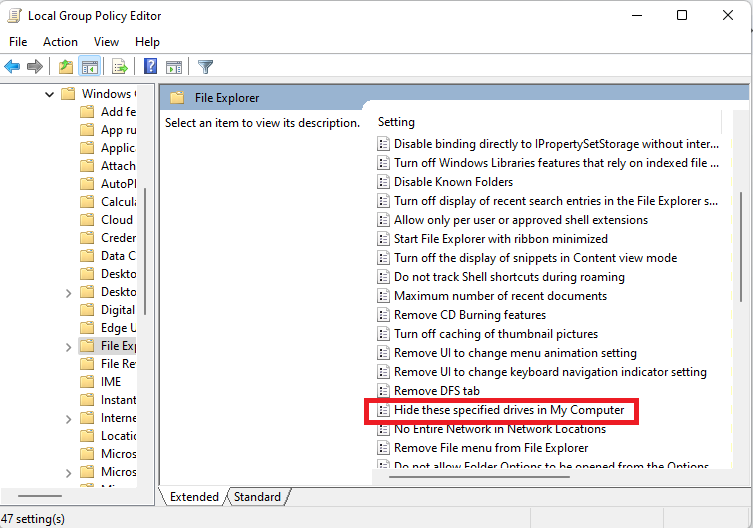753x528 pixels.
Task: Open the Action menu
Action: [x=61, y=42]
